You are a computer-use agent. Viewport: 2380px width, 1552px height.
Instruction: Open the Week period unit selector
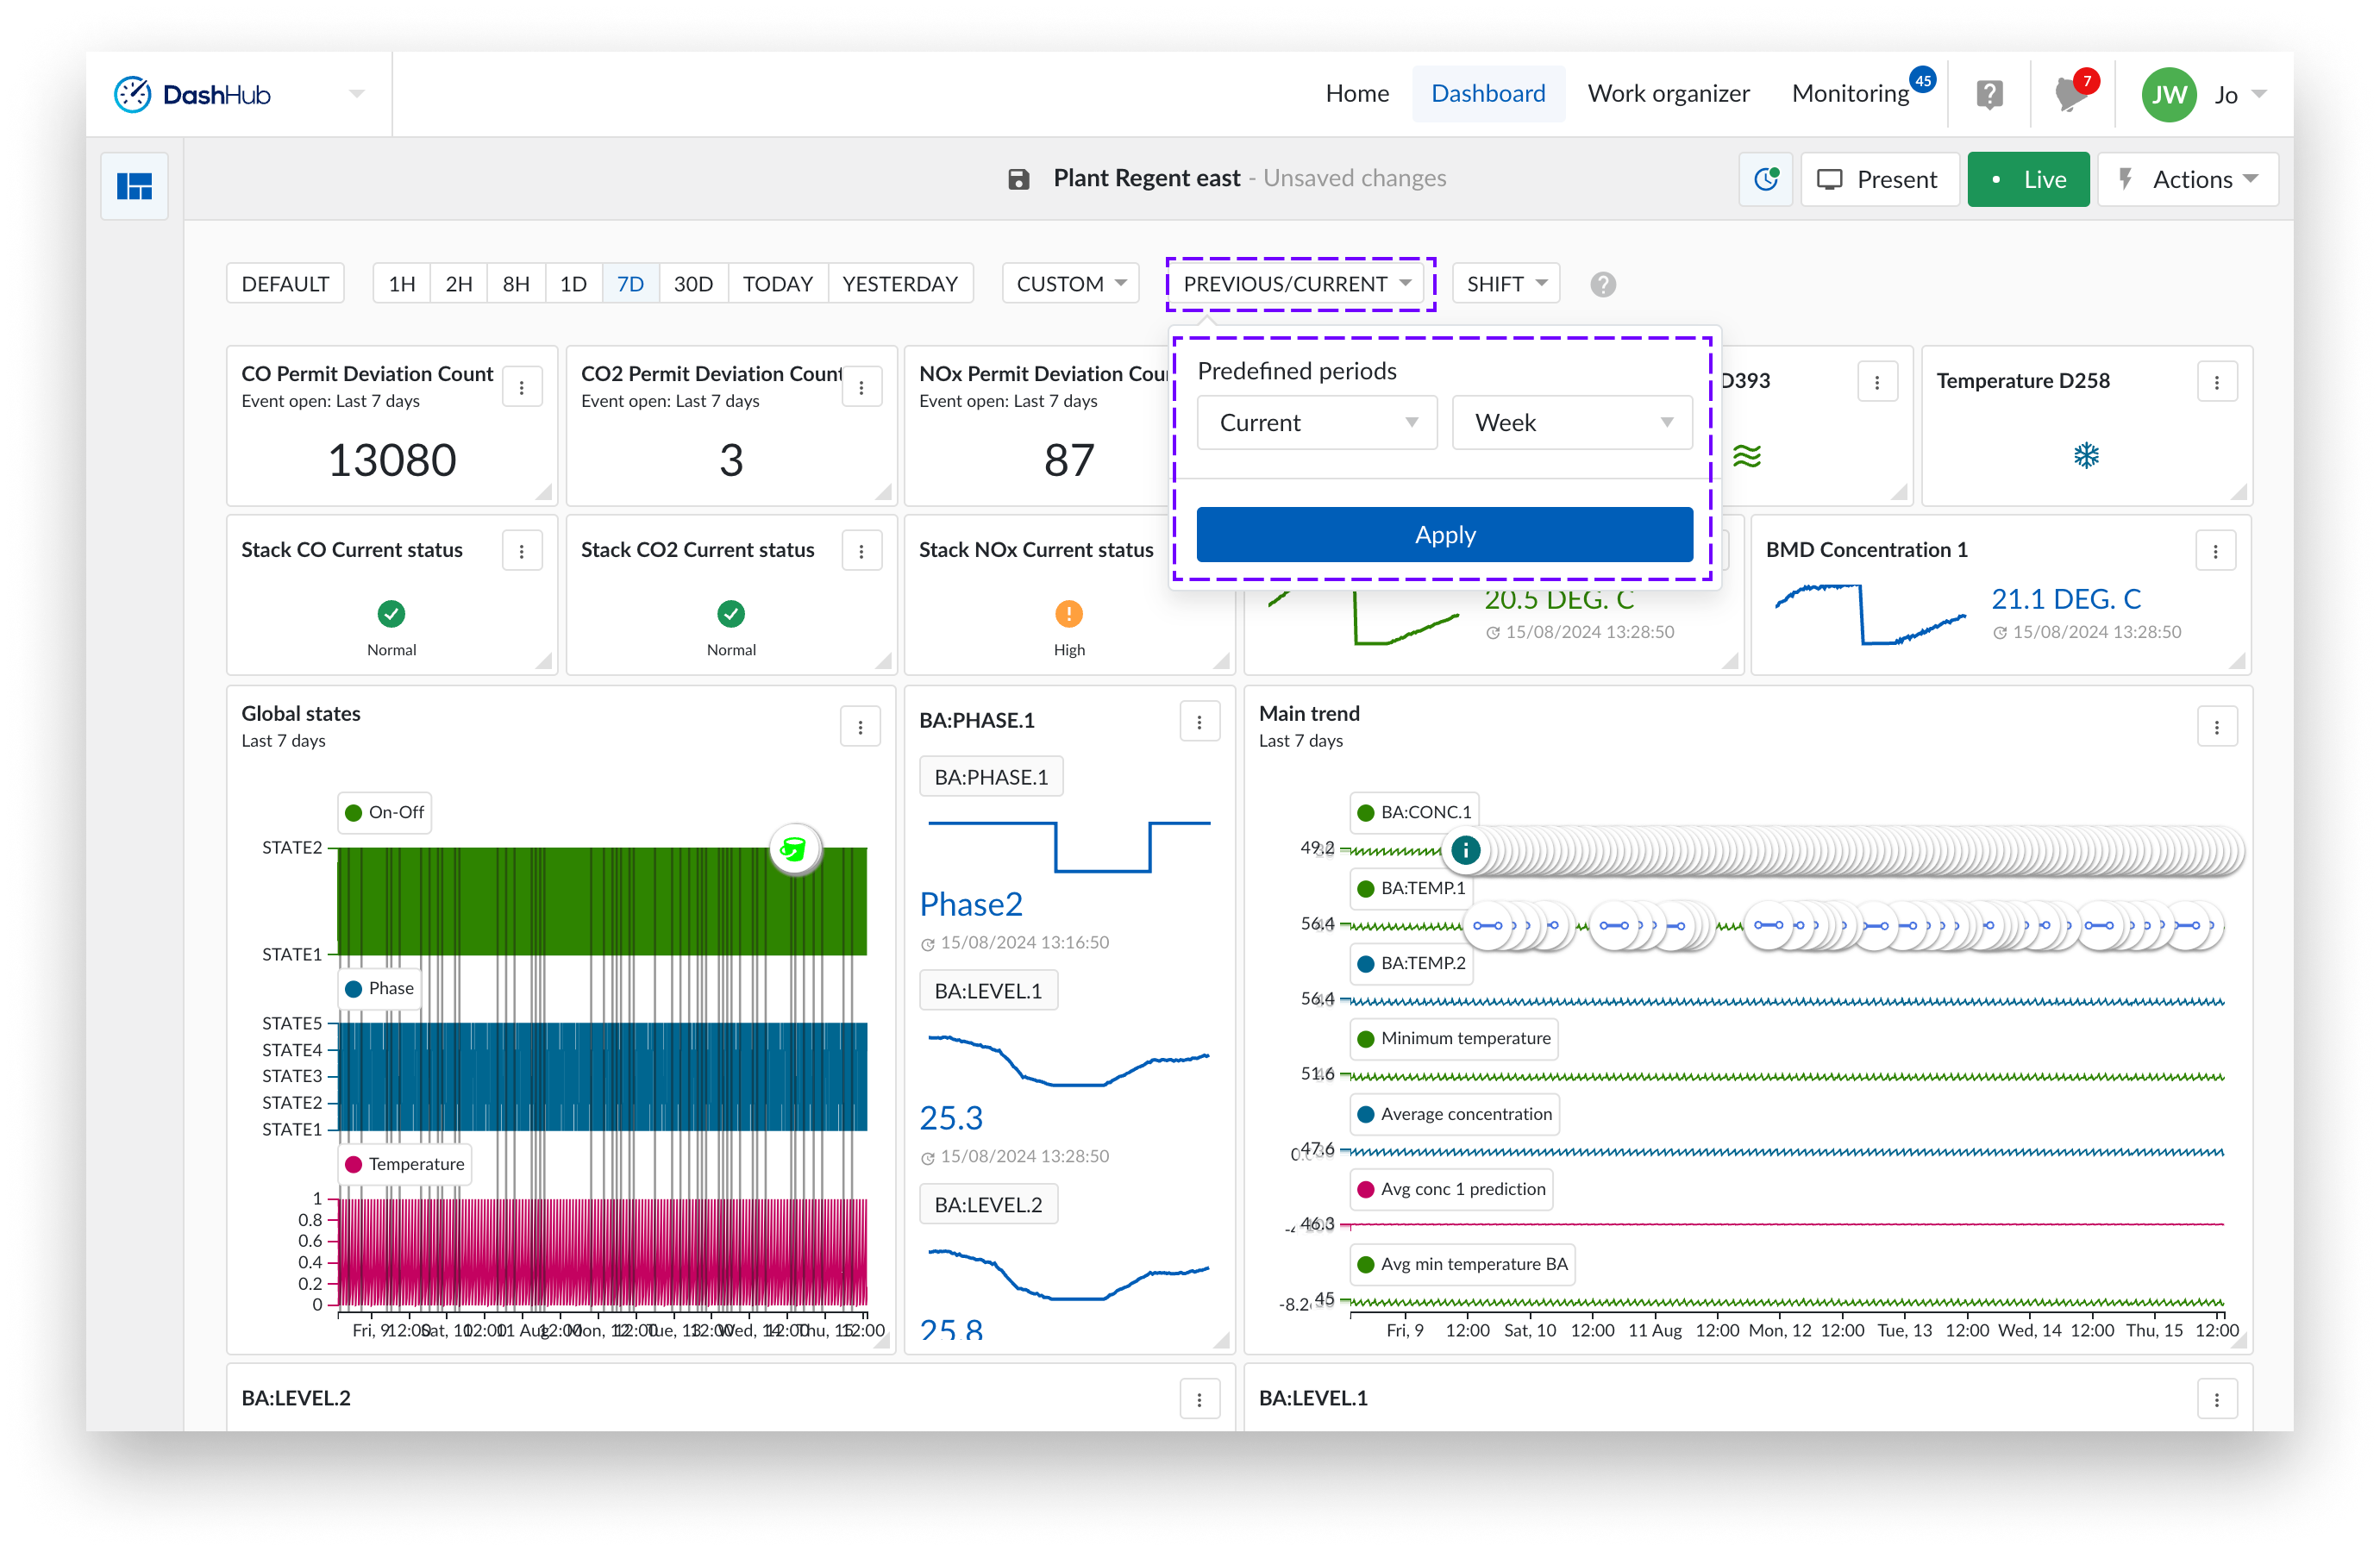point(1571,424)
